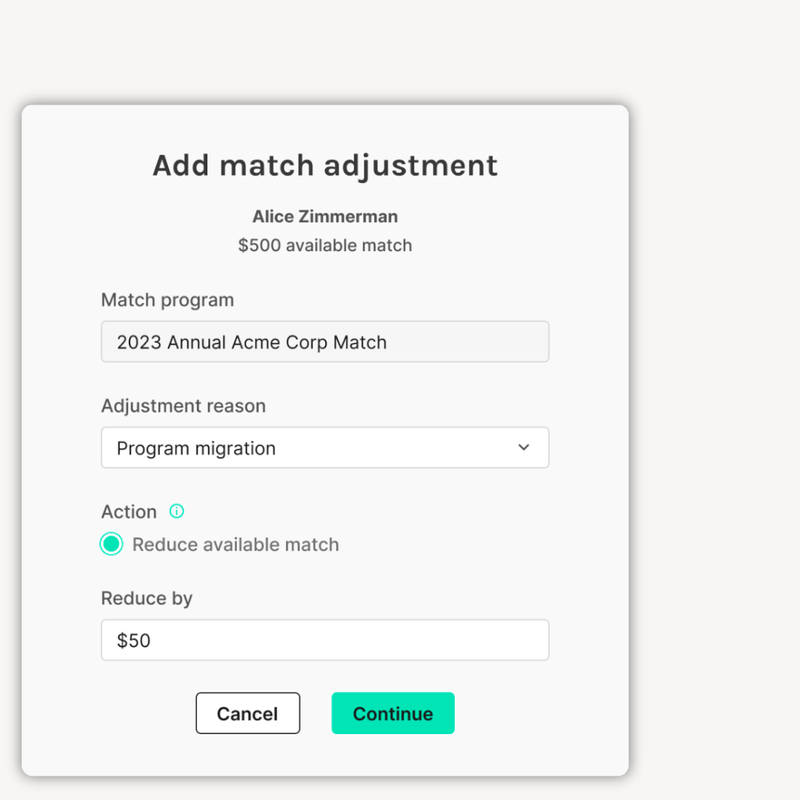Click Alice Zimmerman's name
This screenshot has height=800, width=800.
324,216
